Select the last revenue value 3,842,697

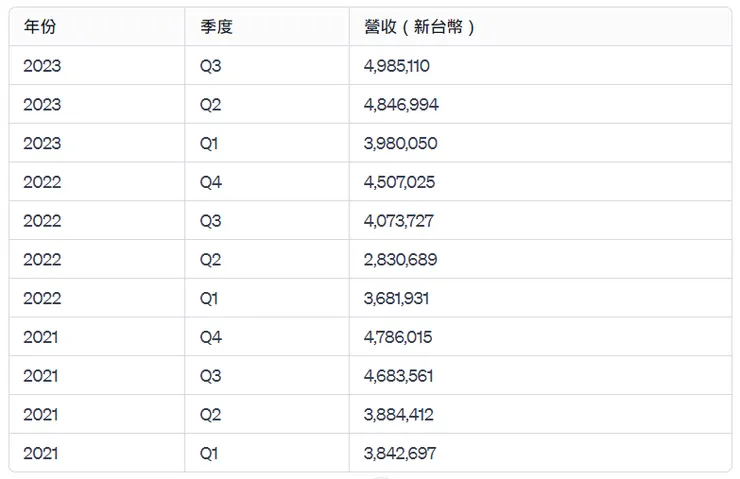pyautogui.click(x=400, y=453)
